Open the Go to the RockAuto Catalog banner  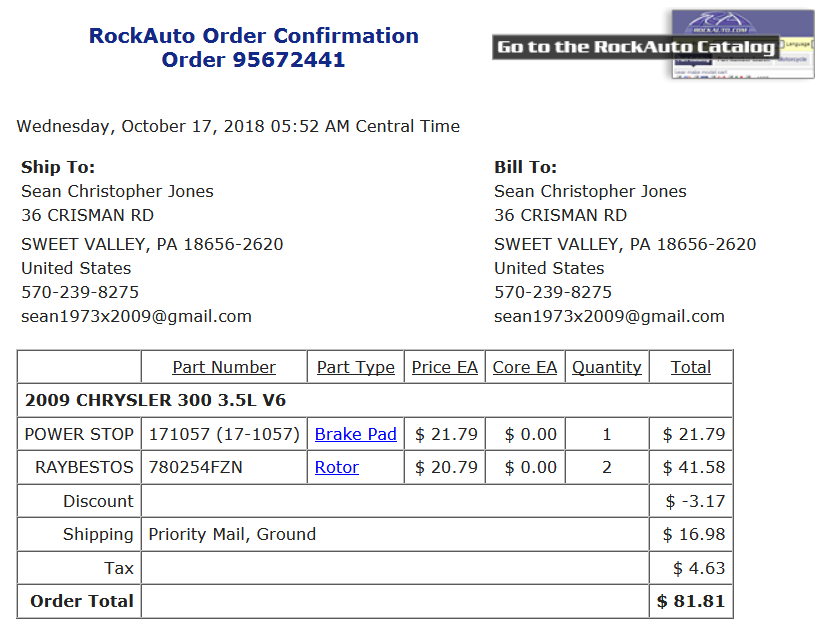pyautogui.click(x=635, y=47)
